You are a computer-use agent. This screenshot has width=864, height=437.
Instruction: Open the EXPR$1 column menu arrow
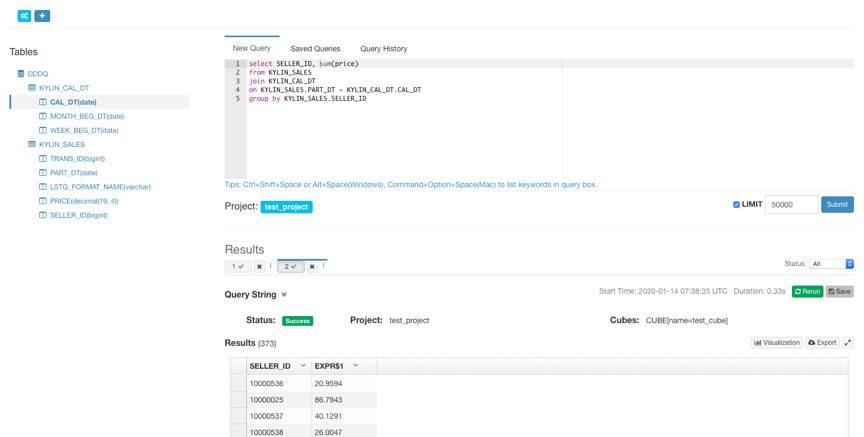tap(356, 366)
